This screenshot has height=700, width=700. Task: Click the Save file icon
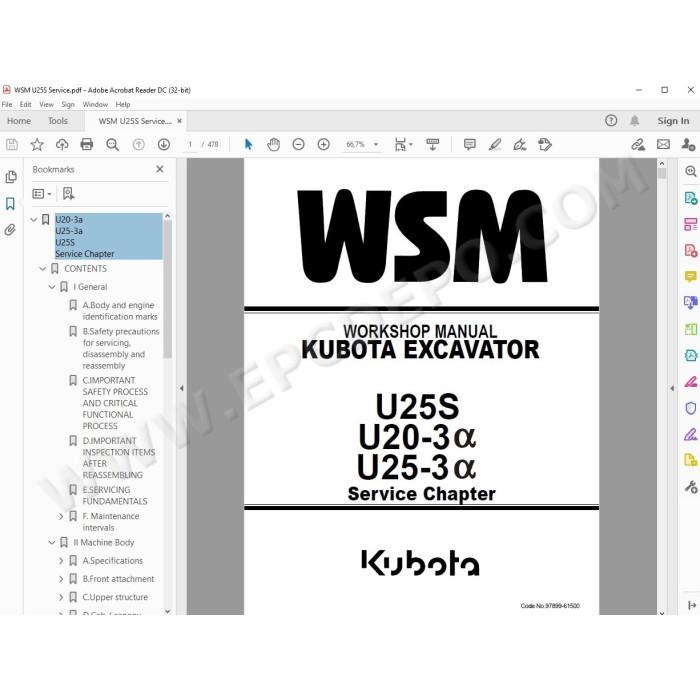[x=12, y=145]
